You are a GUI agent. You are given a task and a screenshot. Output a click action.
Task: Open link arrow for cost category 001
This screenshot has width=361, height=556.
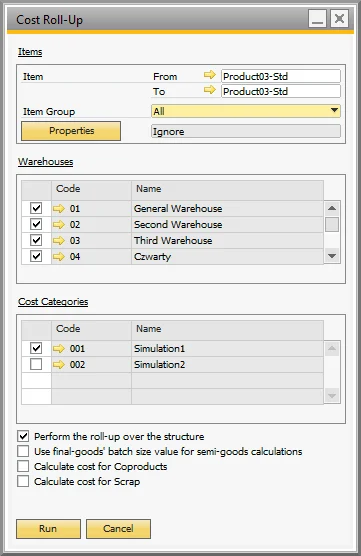pyautogui.click(x=59, y=349)
